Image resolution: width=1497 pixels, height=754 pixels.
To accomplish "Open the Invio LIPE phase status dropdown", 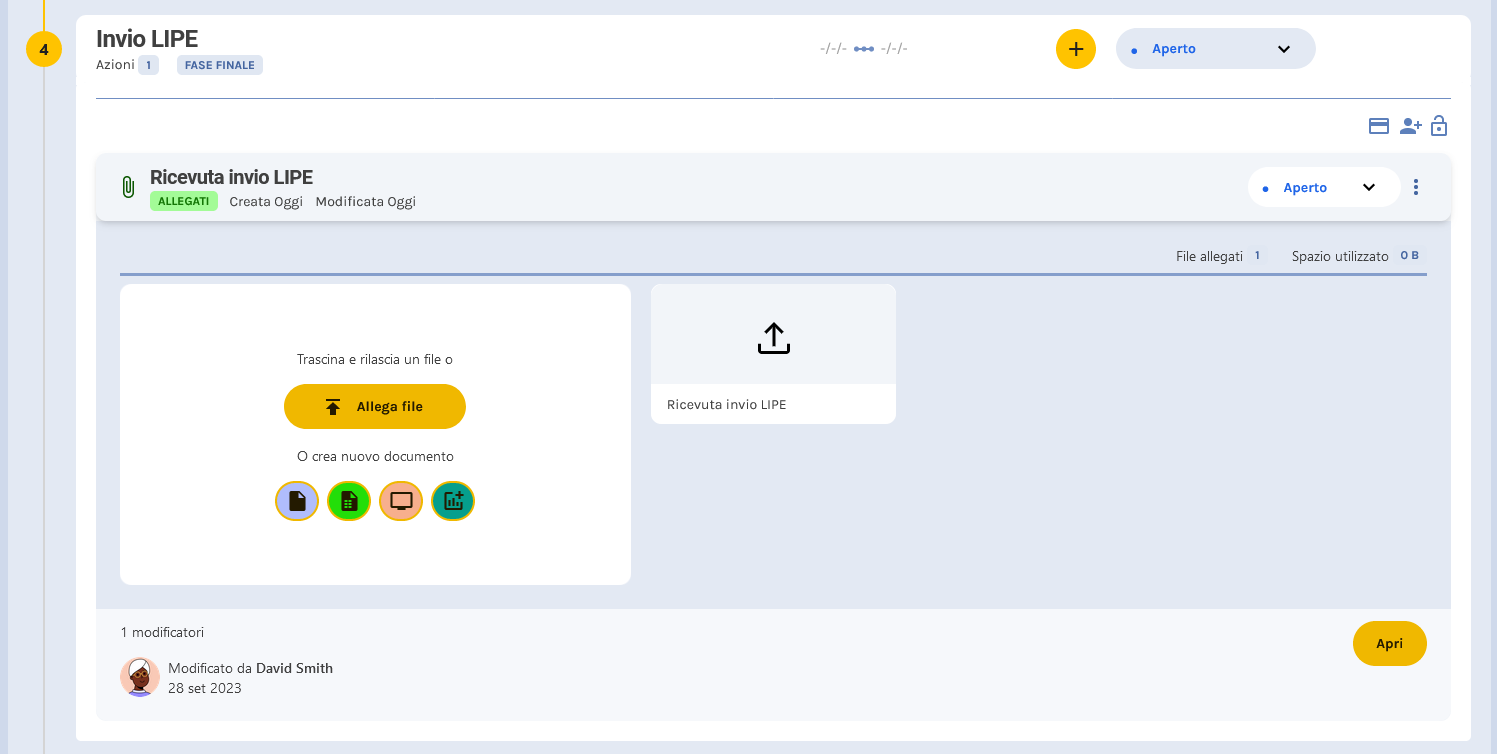I will click(1215, 49).
